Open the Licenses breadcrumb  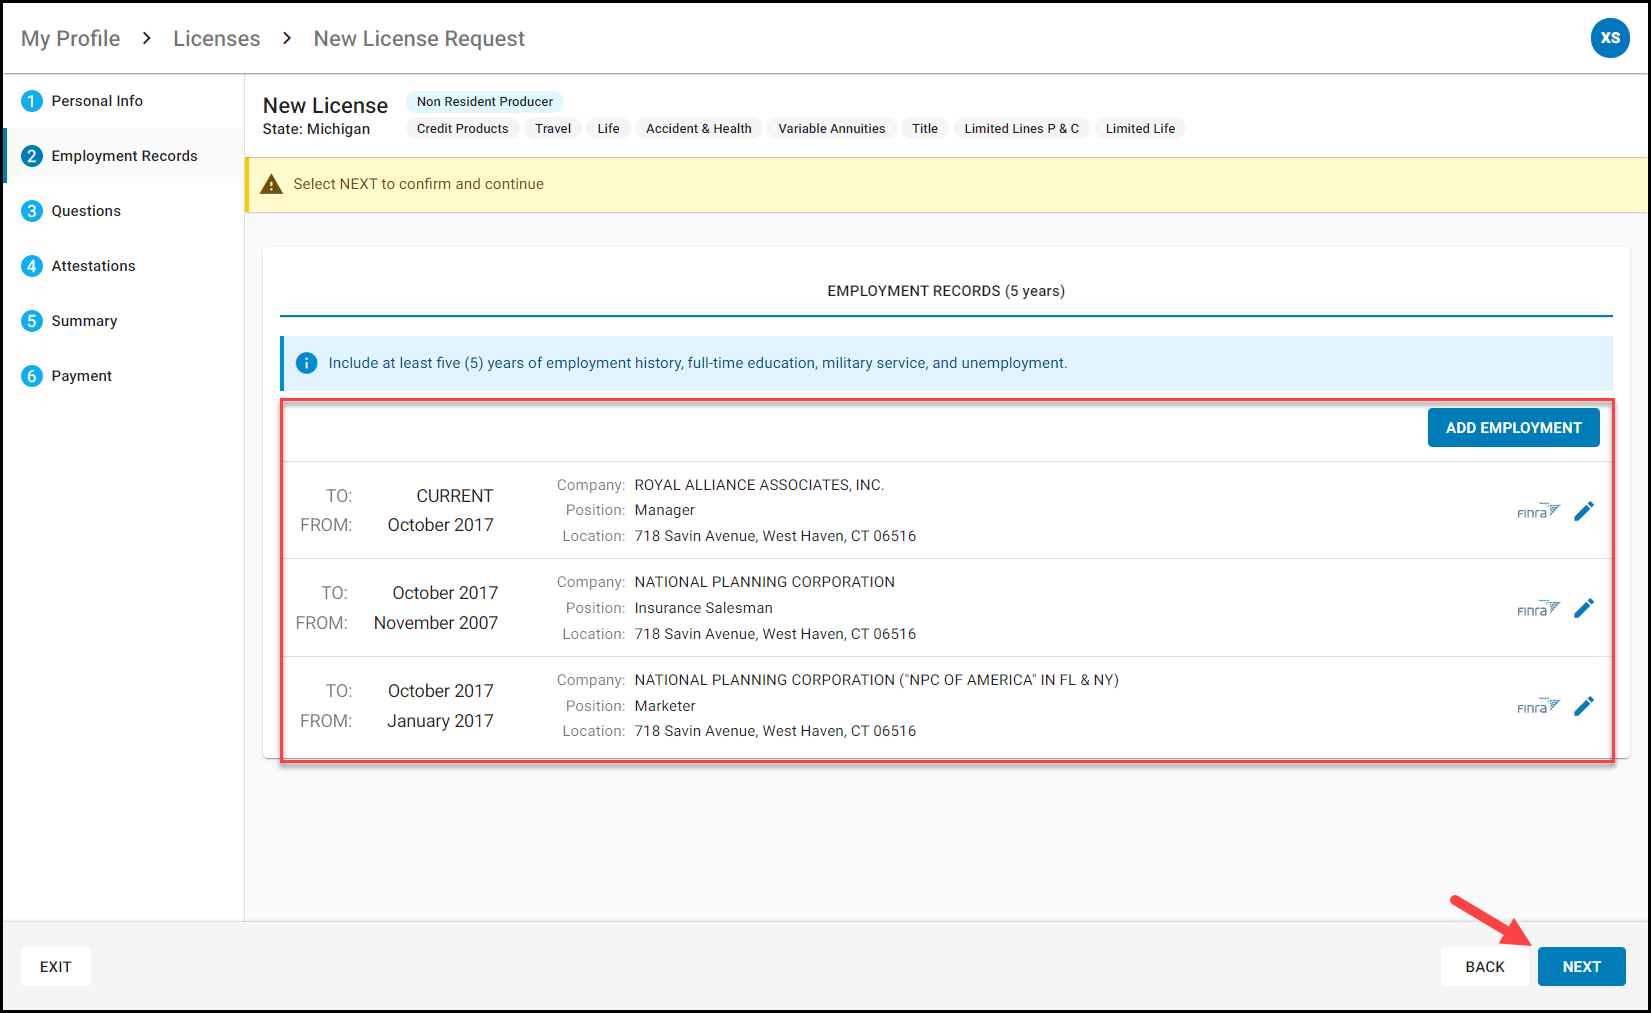click(x=216, y=38)
